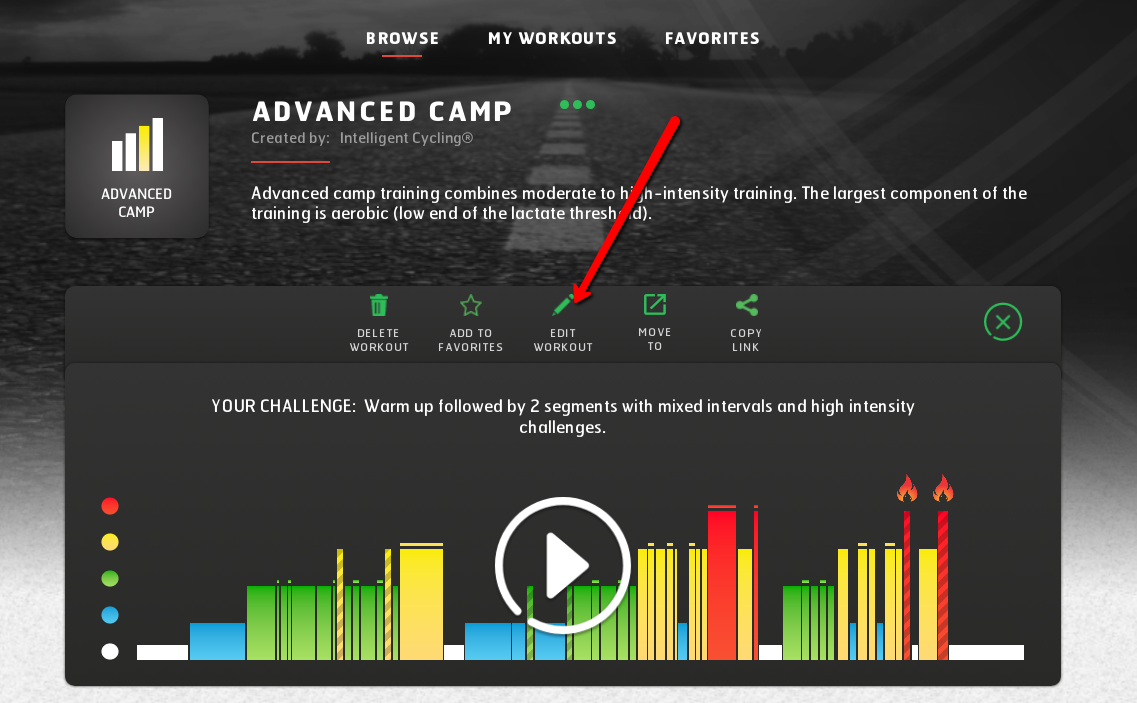The image size is (1137, 703).
Task: Click the Delete Workout trash icon
Action: click(379, 305)
